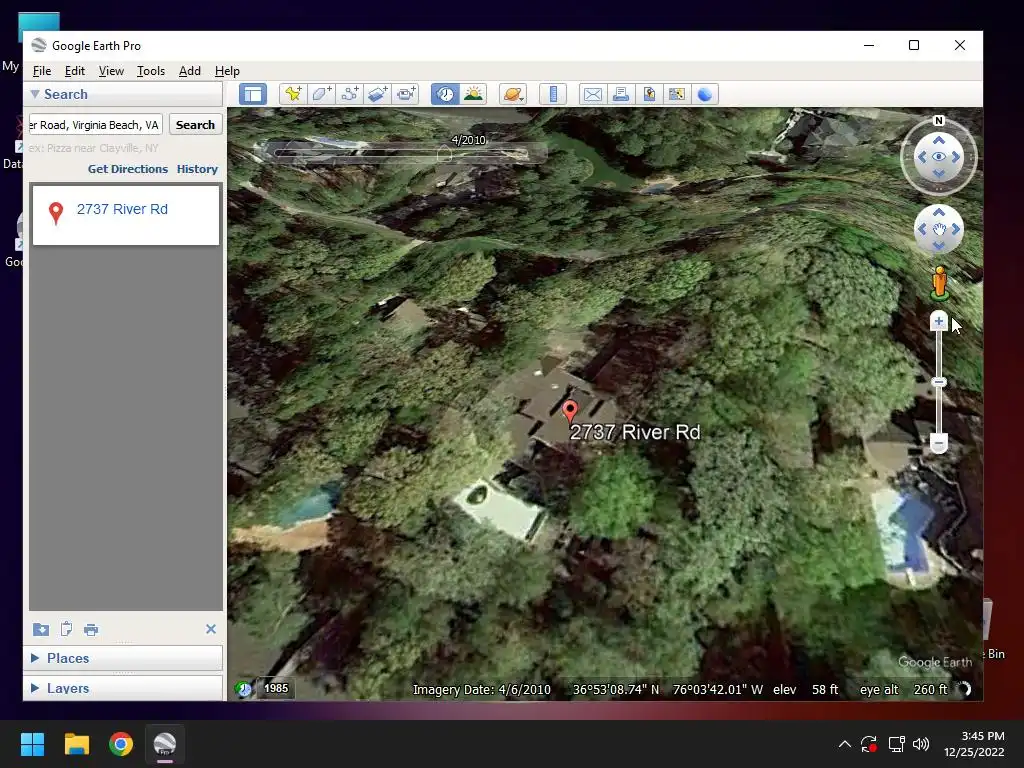Viewport: 1024px width, 768px height.
Task: Click the Imagery Date 4/6/2010 status text
Action: pyautogui.click(x=481, y=689)
